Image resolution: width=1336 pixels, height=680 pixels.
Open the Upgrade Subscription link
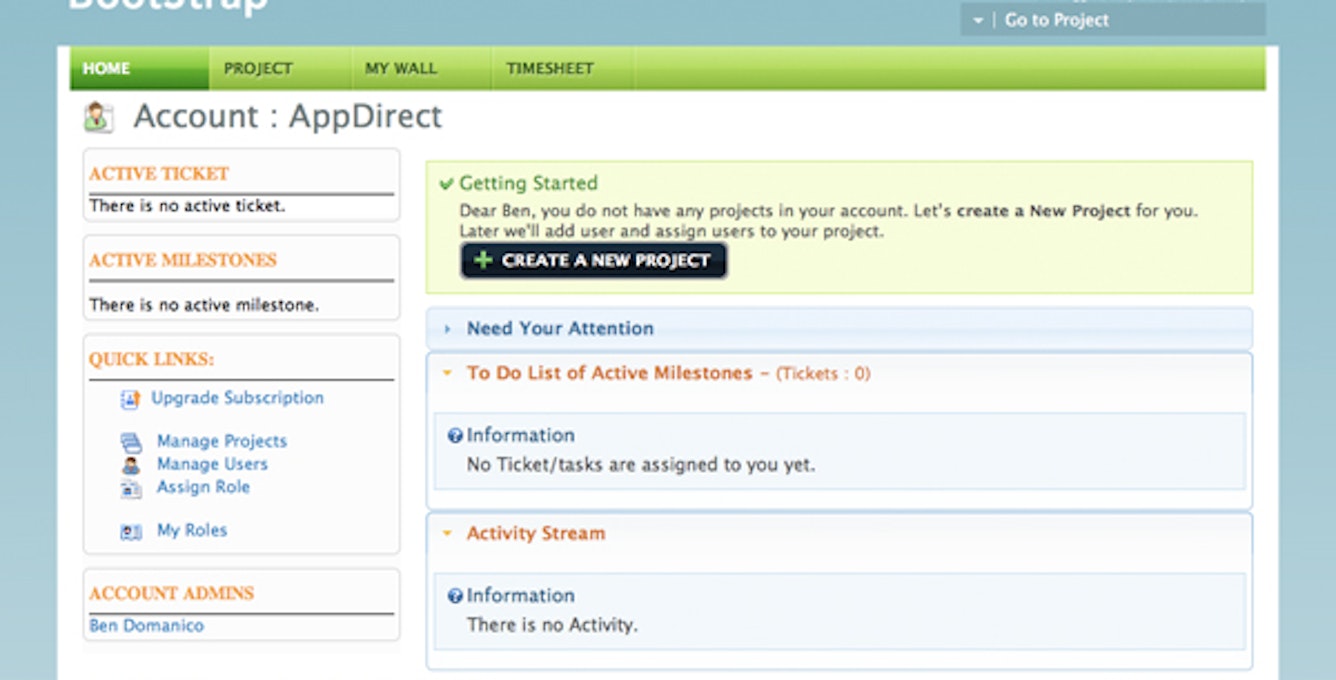pos(237,398)
